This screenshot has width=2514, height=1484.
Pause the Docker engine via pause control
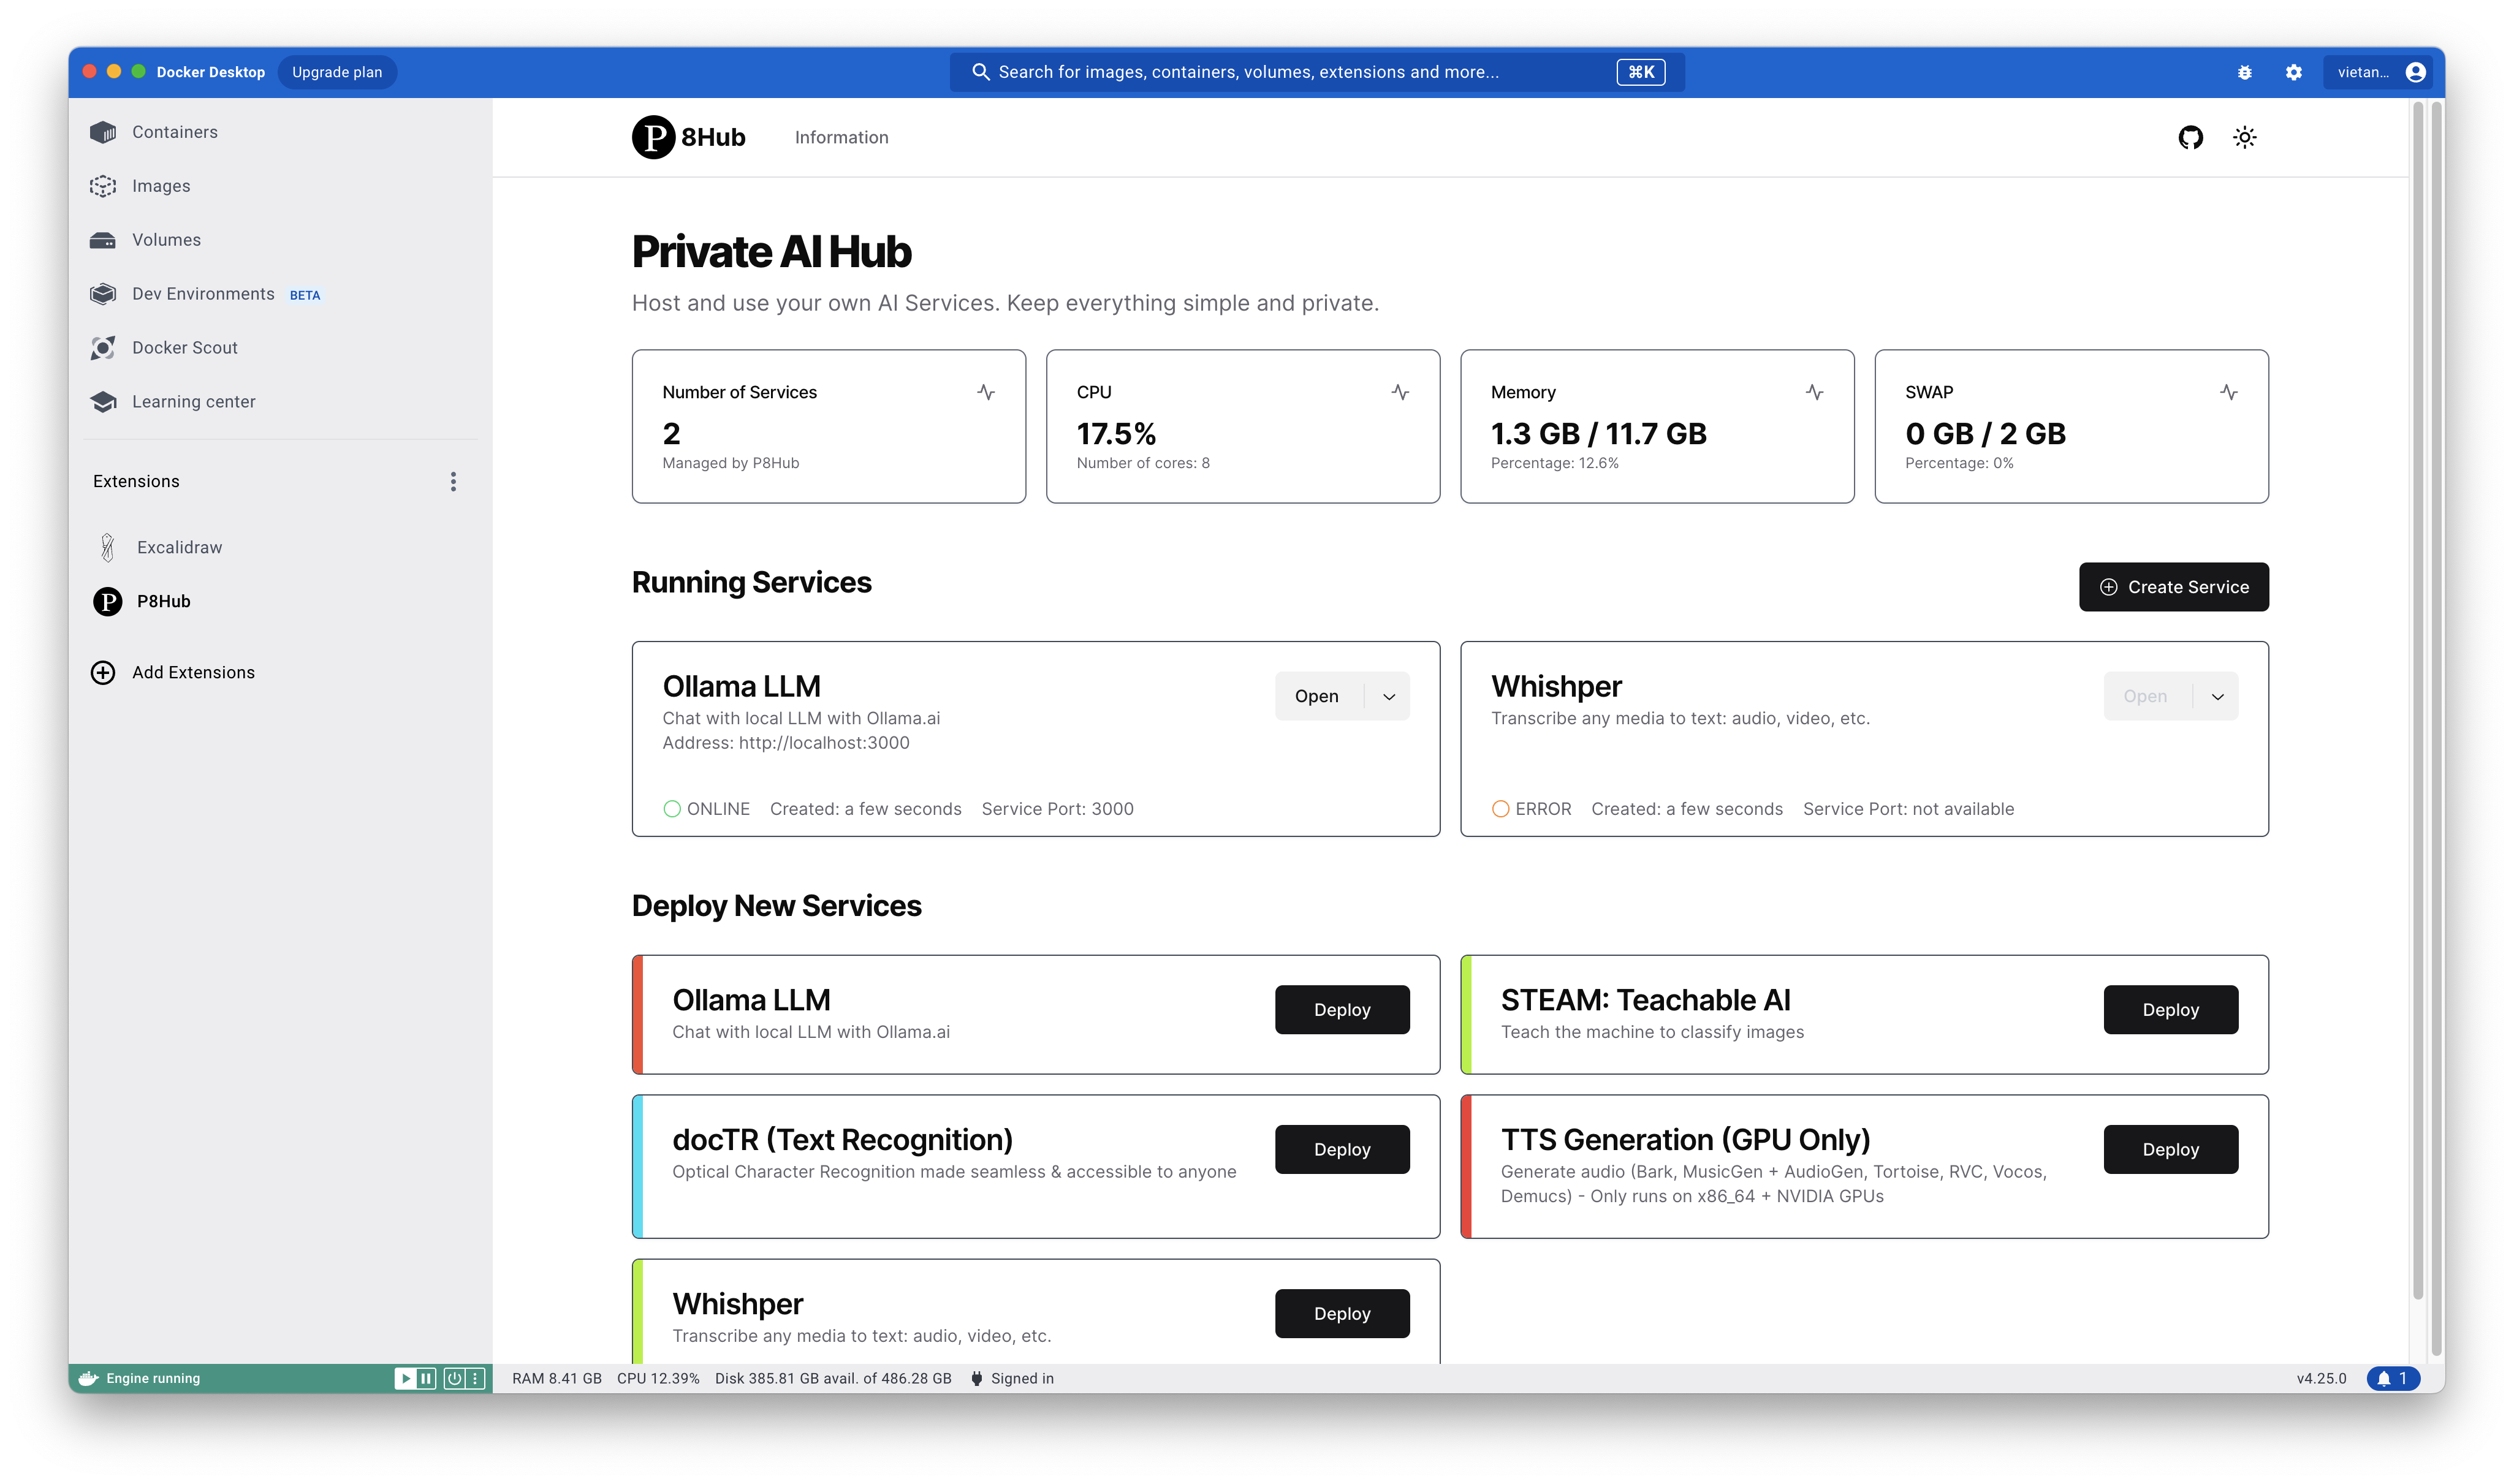(426, 1378)
